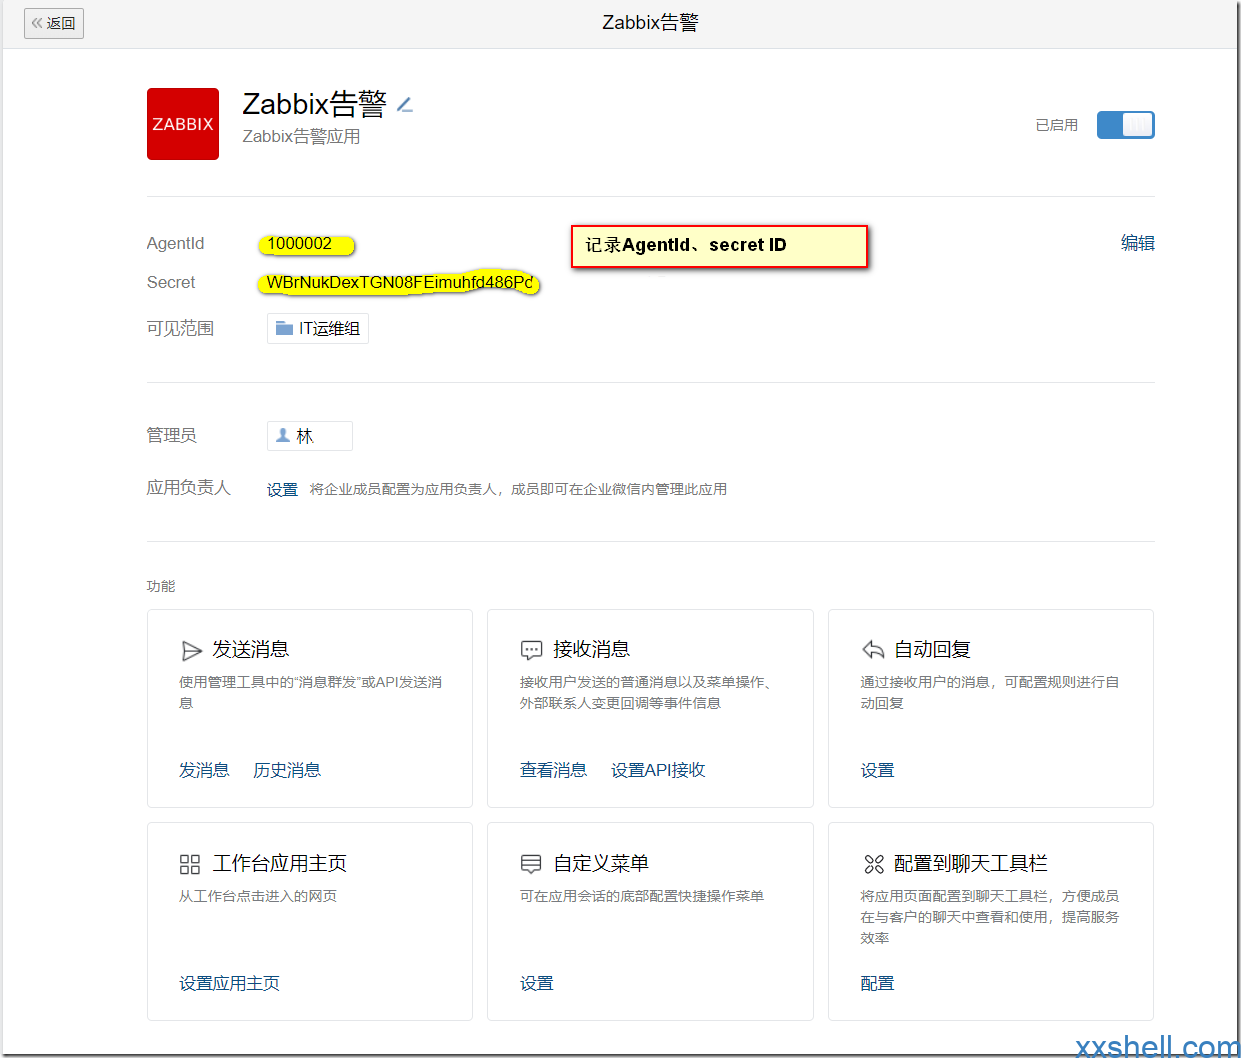Click the Secret label

click(x=171, y=283)
